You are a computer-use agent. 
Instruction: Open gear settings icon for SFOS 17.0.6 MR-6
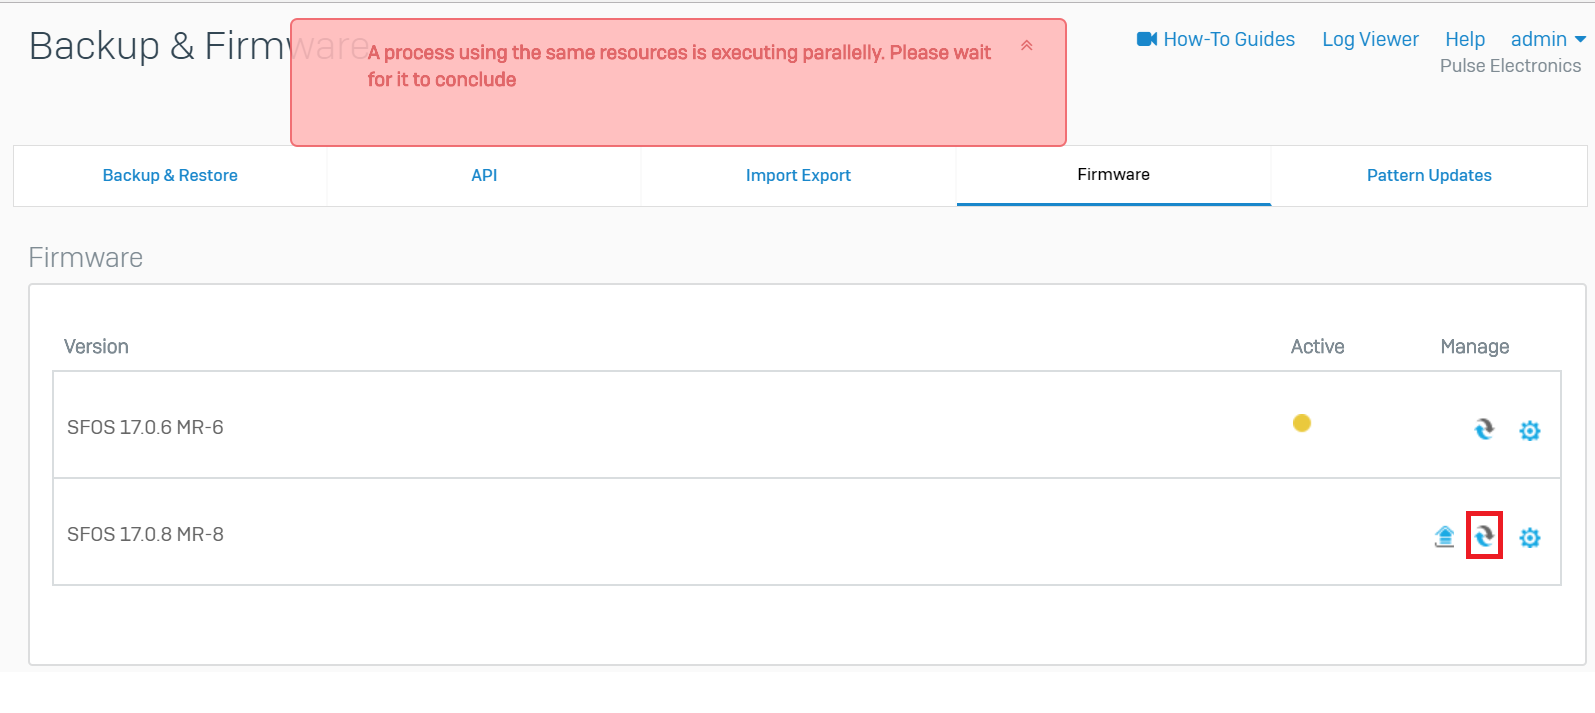click(1530, 431)
